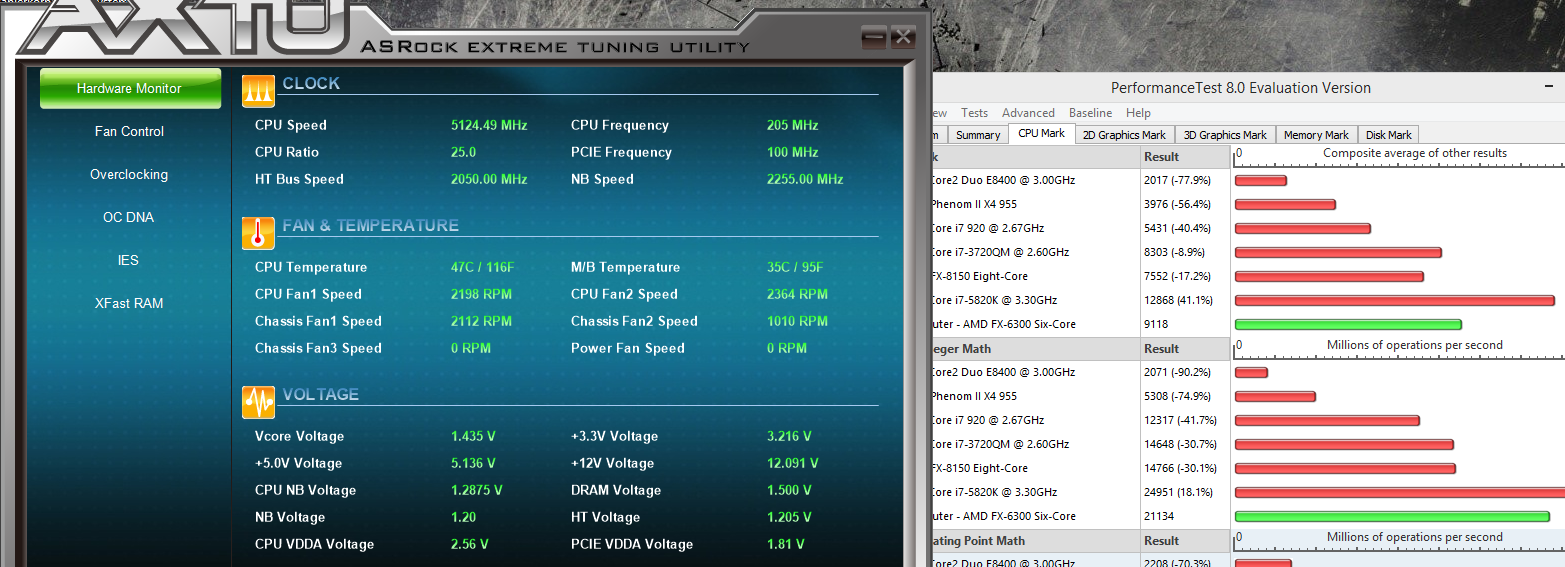This screenshot has width=1565, height=567.
Task: Click the Core2 Duo result 2017 (-77.9%)
Action: pyautogui.click(x=1178, y=180)
